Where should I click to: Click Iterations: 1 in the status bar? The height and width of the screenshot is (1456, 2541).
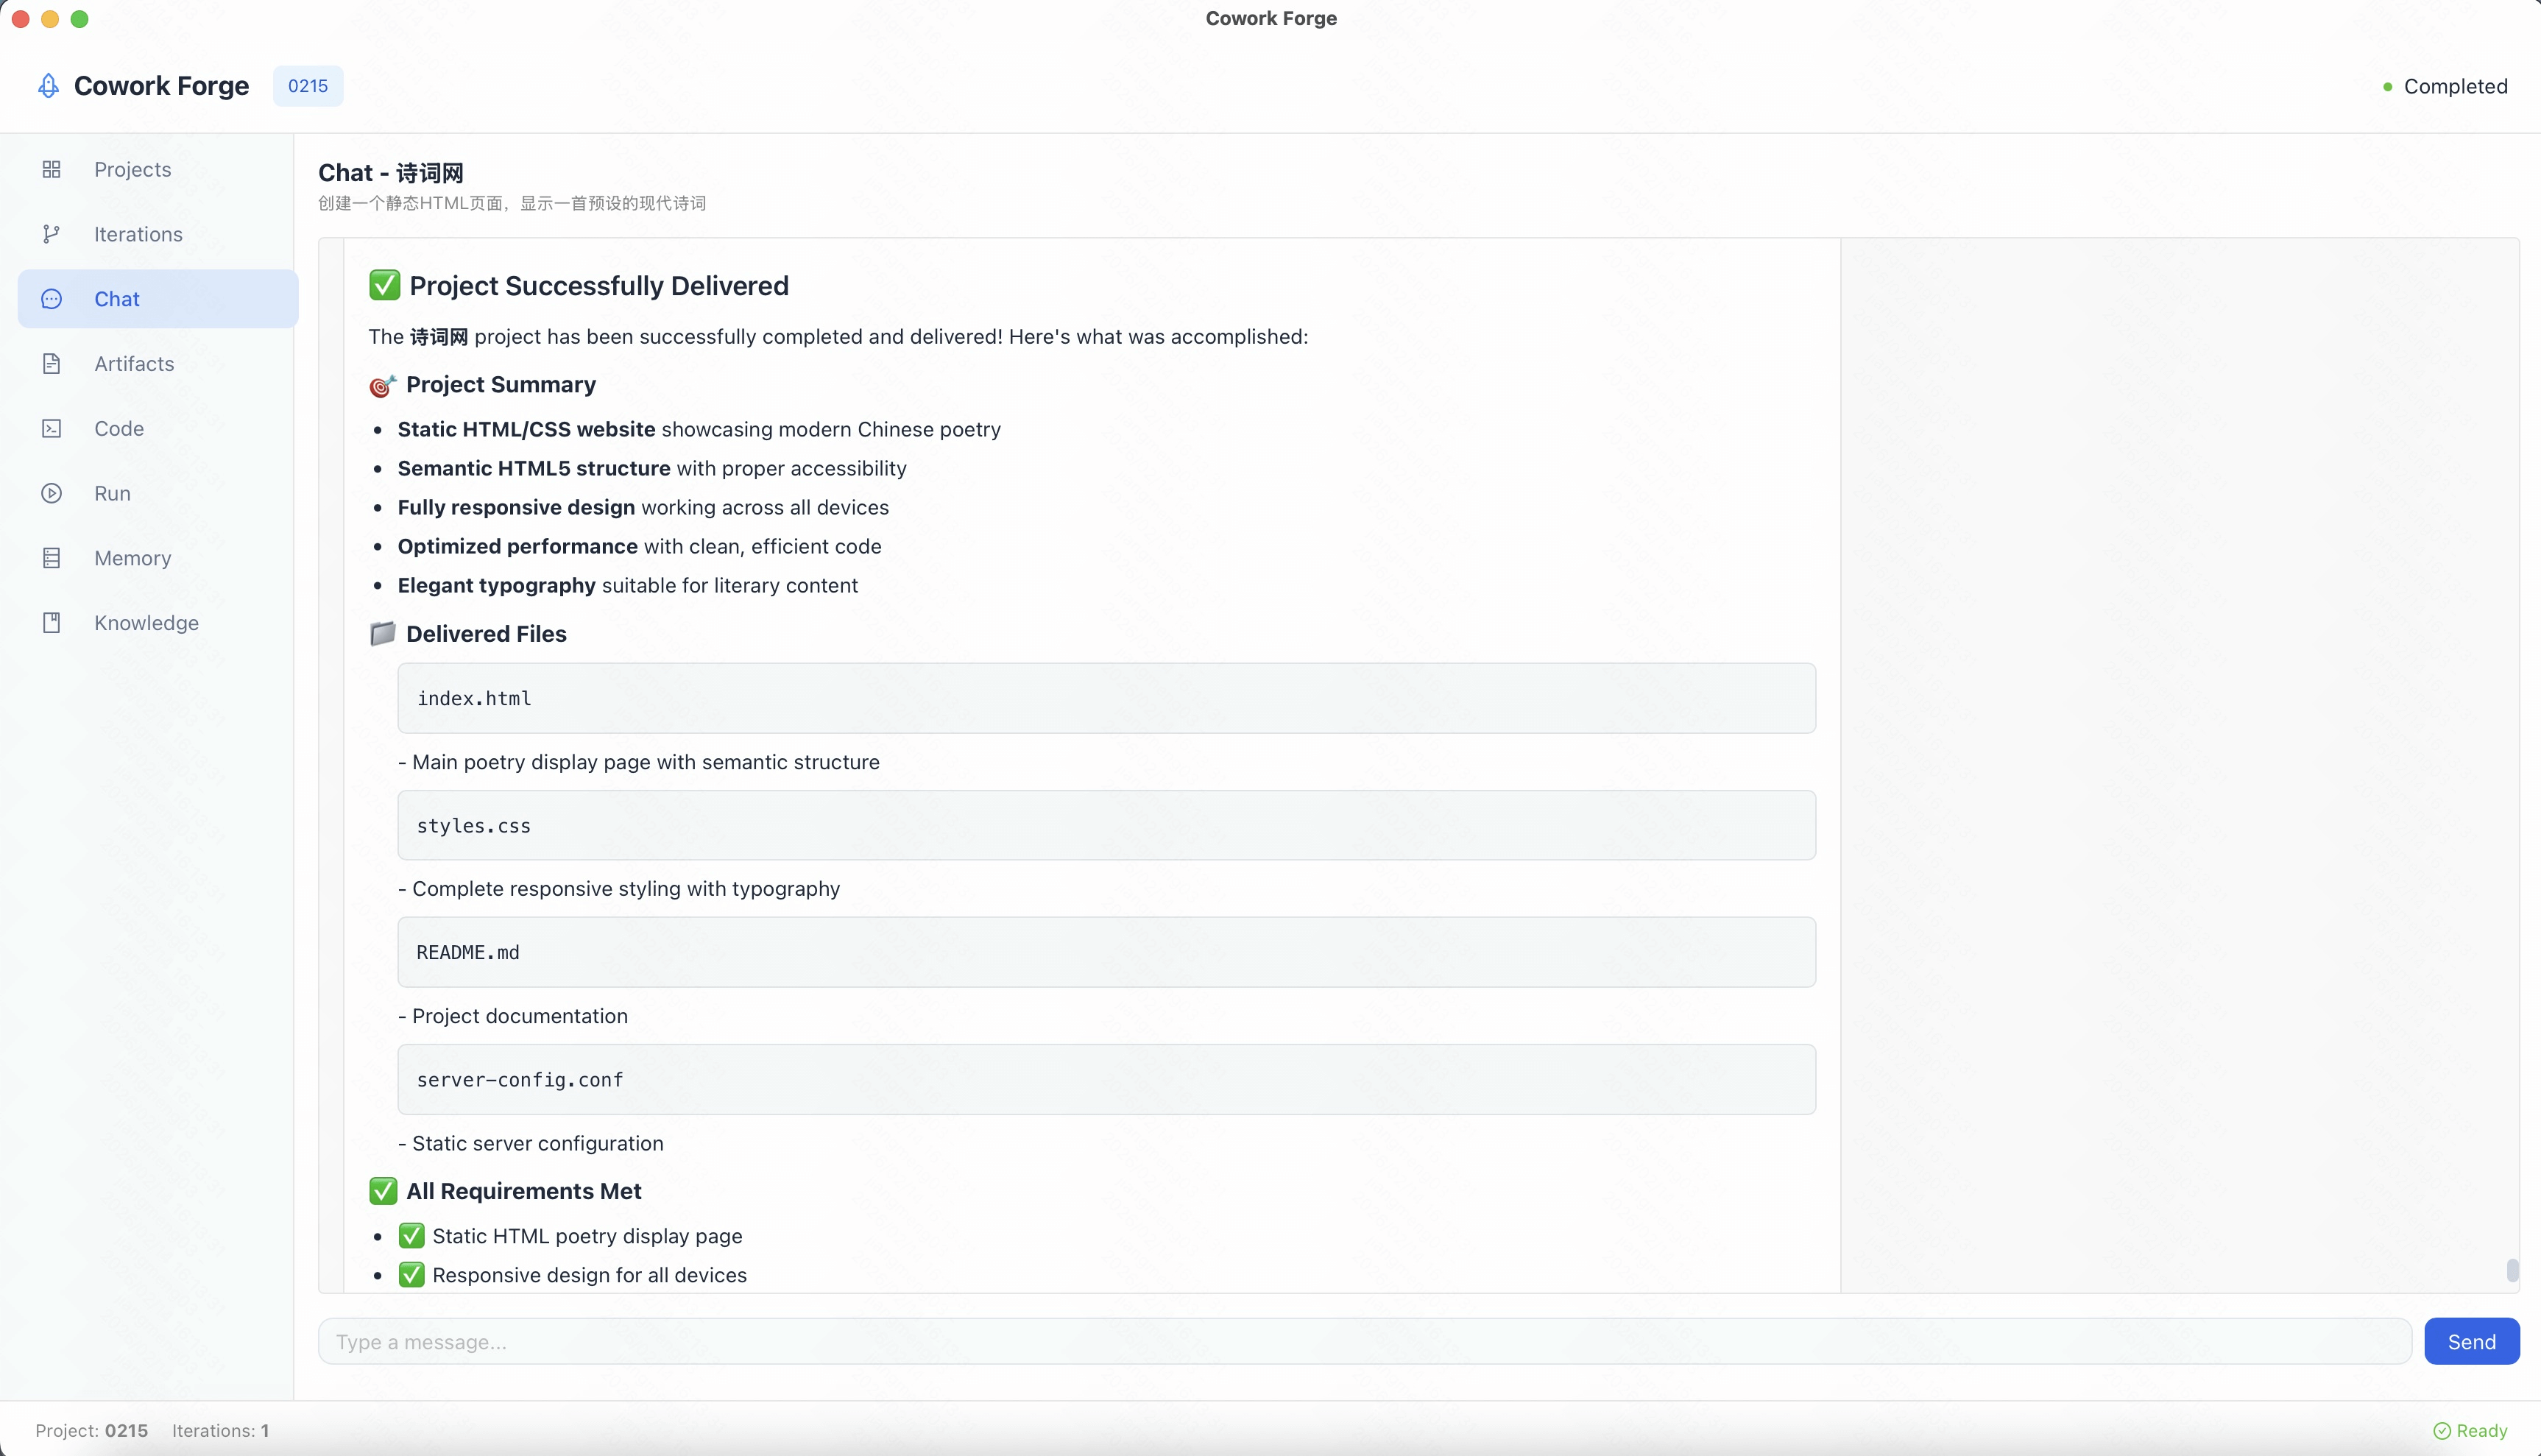coord(220,1430)
